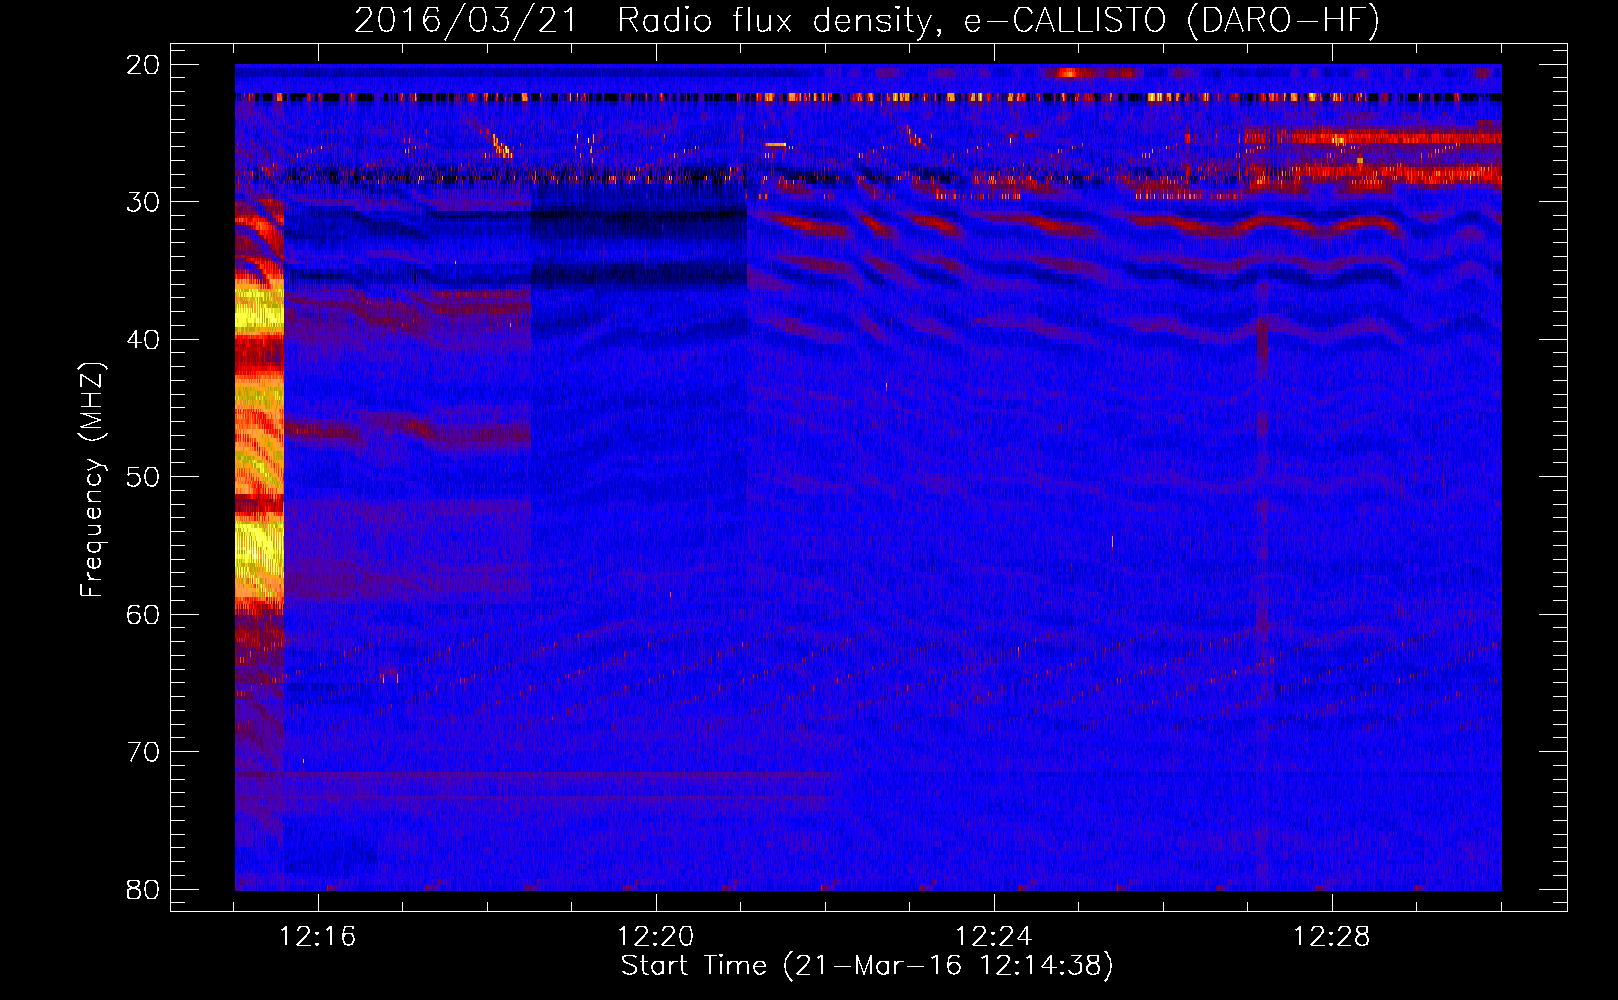Click the '12:24' time tick label
The image size is (1618, 1000).
(x=993, y=937)
